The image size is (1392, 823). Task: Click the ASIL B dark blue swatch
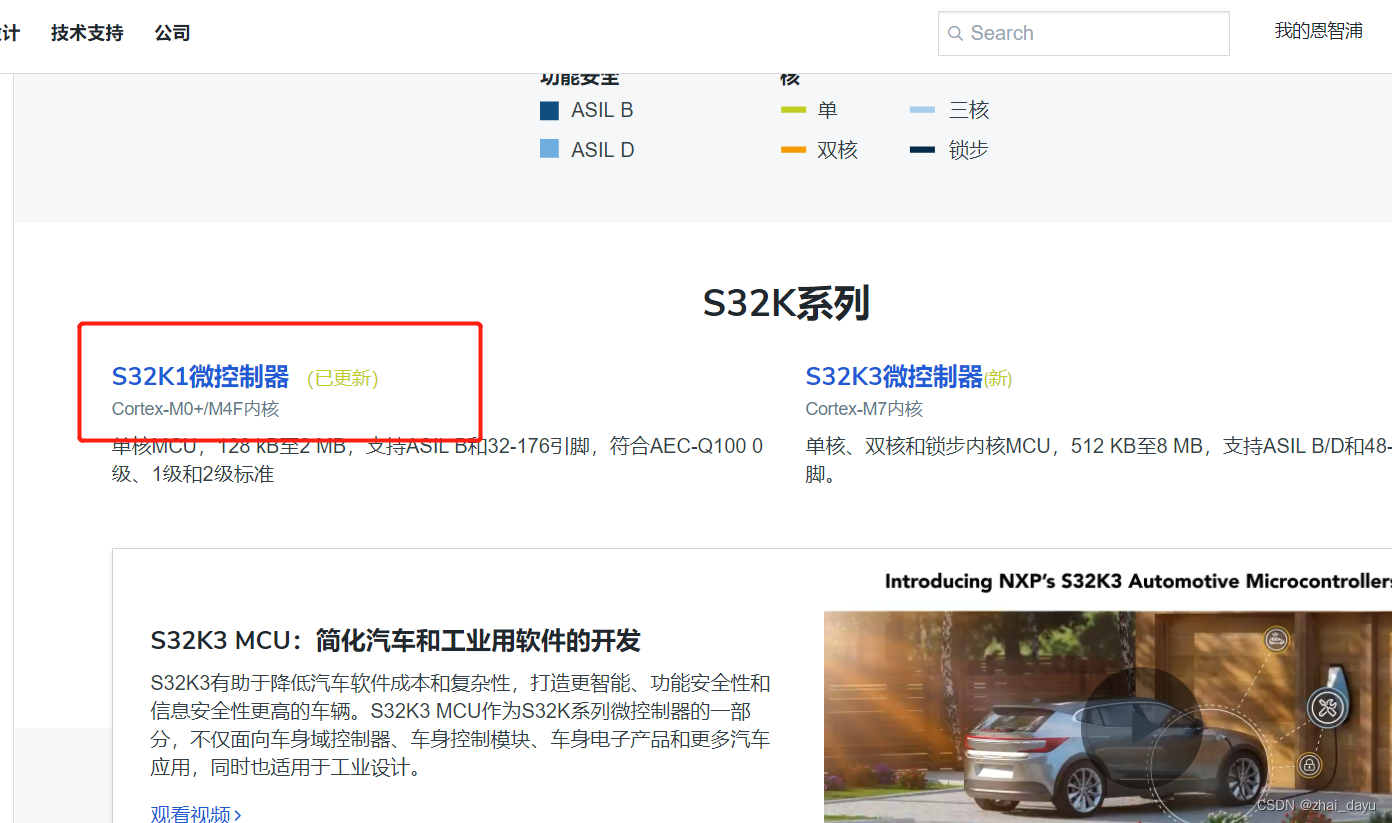549,110
